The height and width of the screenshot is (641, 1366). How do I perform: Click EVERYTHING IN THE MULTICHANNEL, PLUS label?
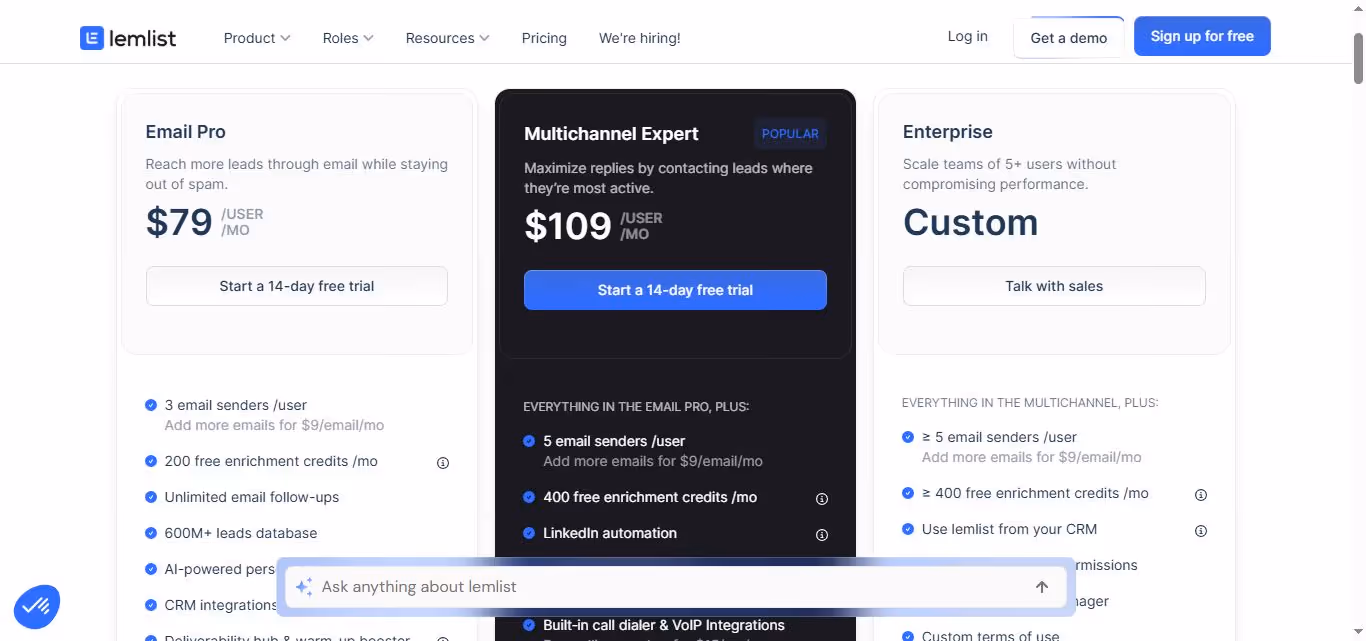pos(1030,403)
